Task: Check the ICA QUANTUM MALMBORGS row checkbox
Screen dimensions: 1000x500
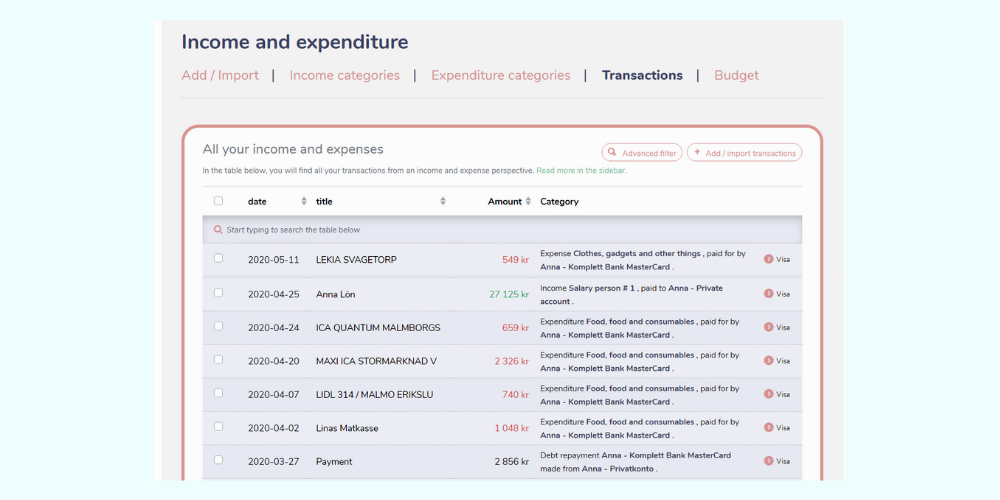Action: (x=219, y=326)
